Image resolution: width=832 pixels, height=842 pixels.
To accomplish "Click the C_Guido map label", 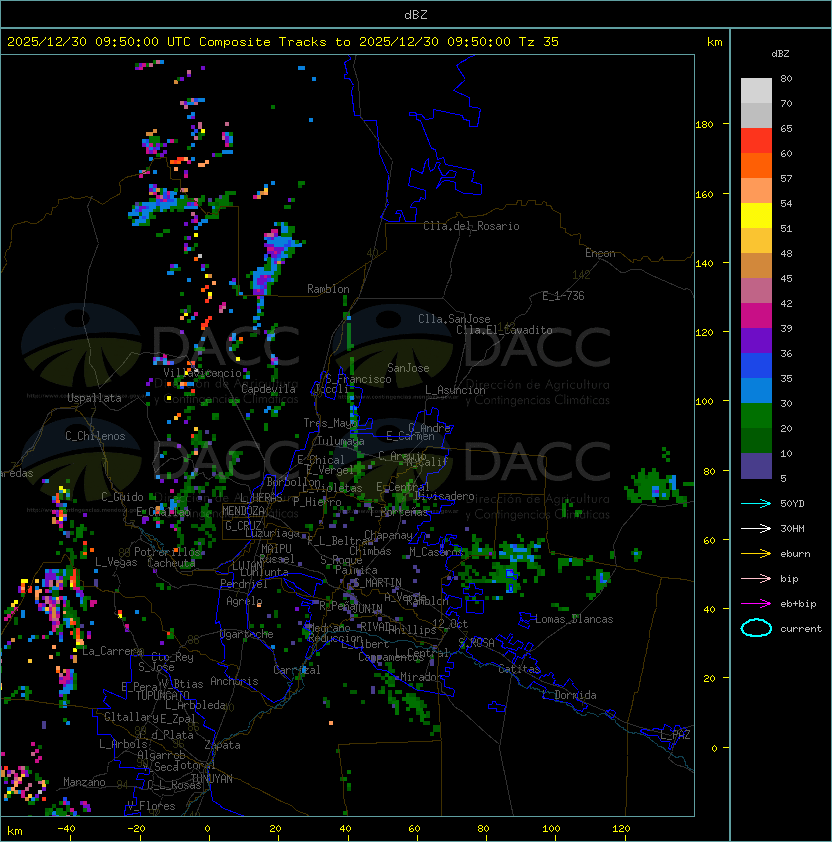I will pos(122,497).
